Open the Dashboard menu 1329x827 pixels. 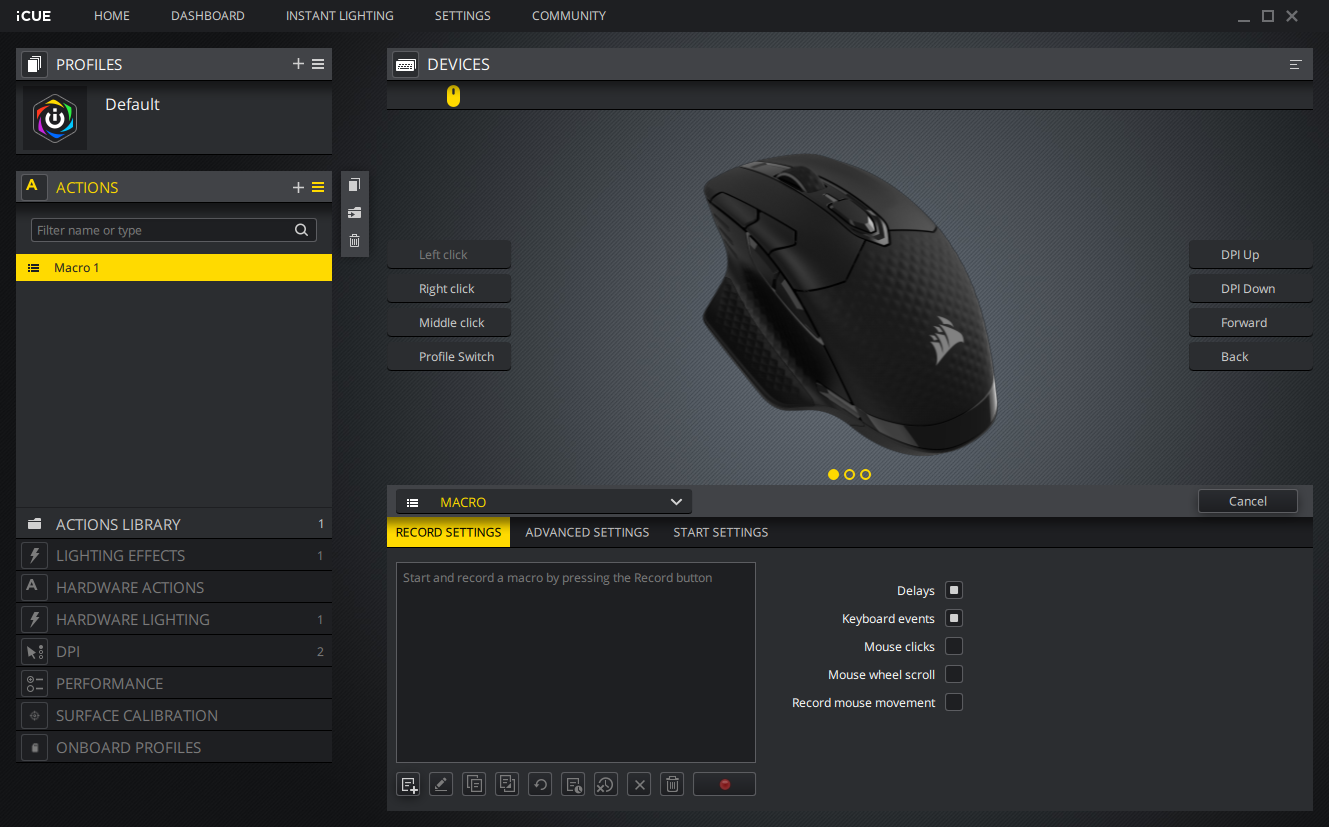tap(208, 16)
